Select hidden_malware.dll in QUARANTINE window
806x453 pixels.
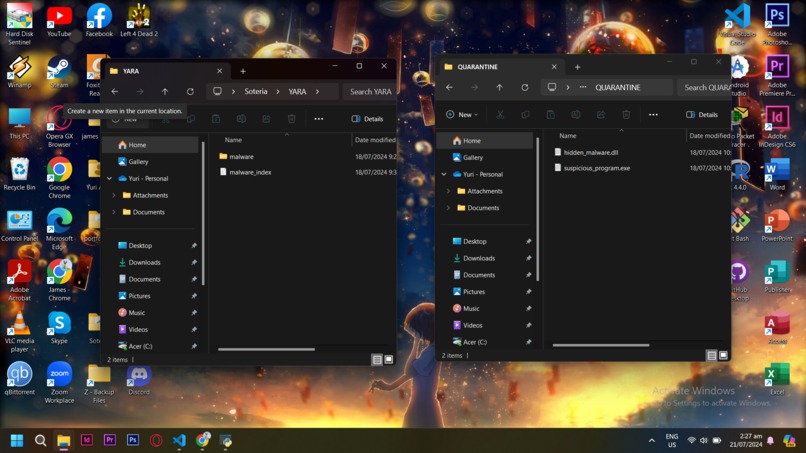[x=591, y=153]
